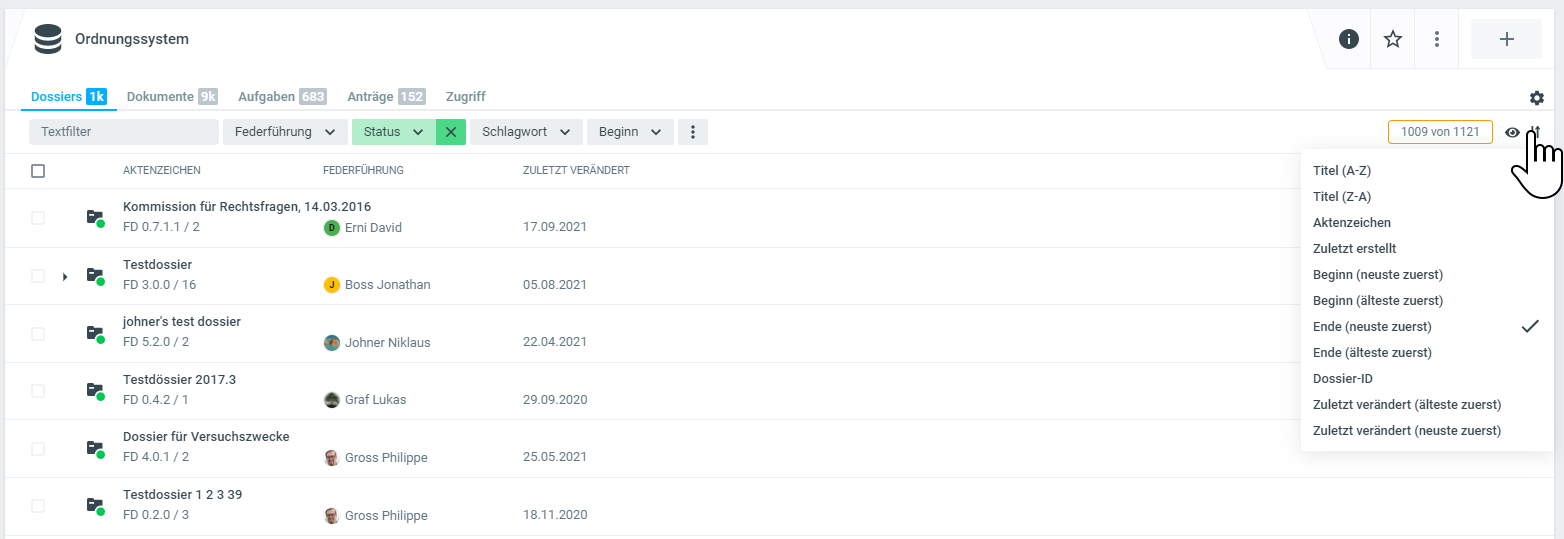The image size is (1564, 539).
Task: Click the plus button to add item
Action: click(x=1506, y=39)
